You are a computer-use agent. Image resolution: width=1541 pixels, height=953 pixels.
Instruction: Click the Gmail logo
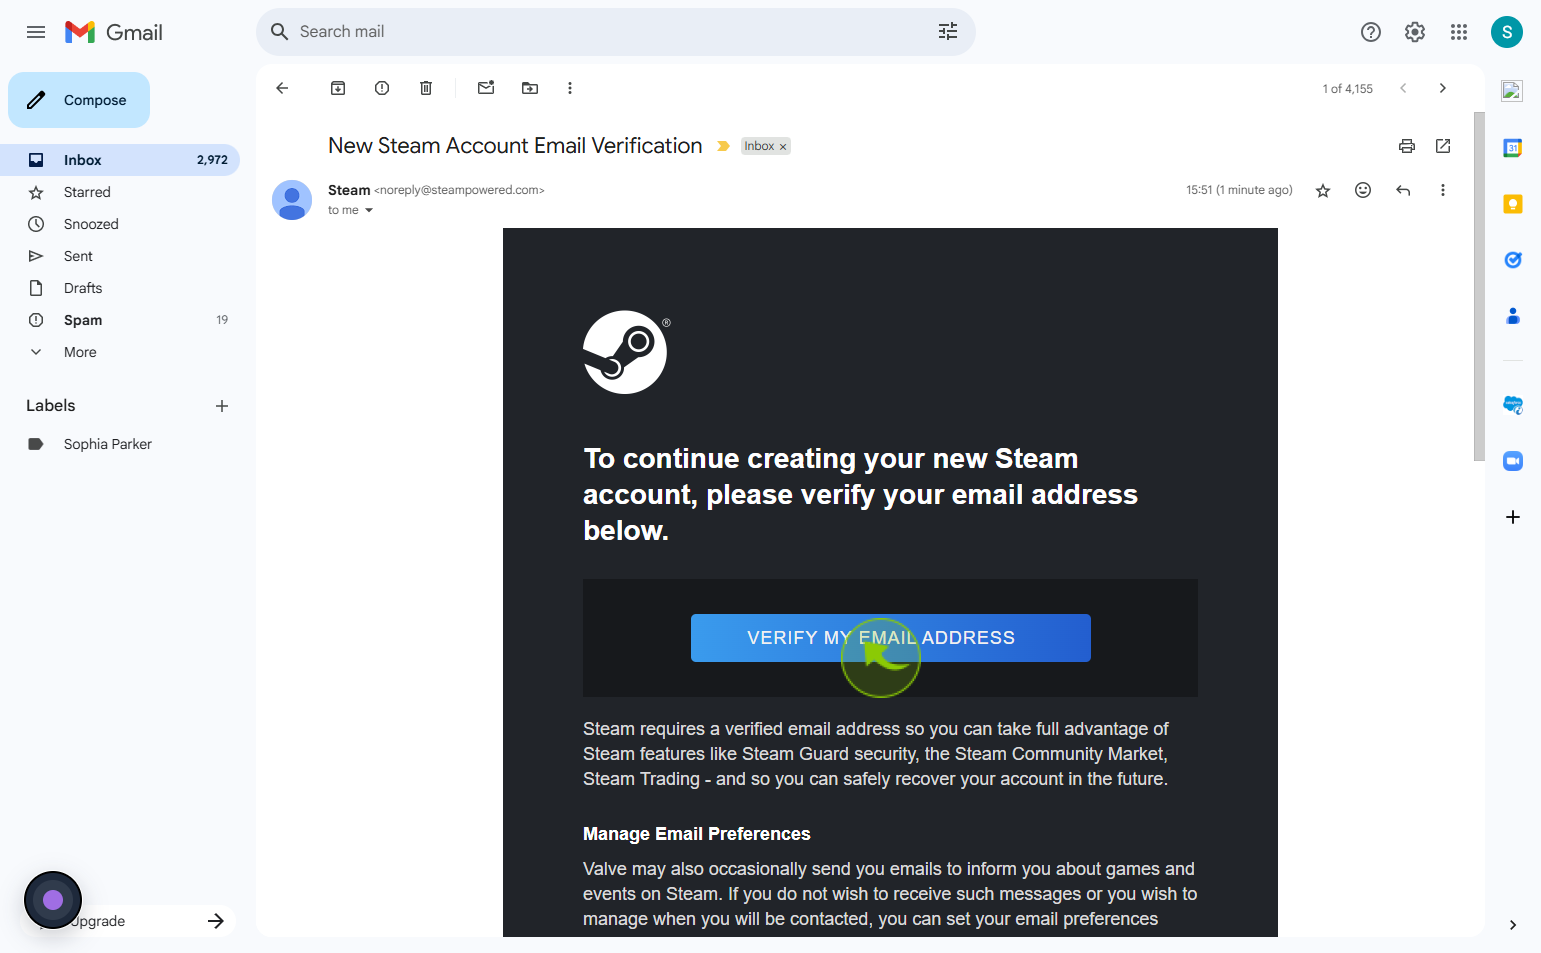(x=113, y=32)
